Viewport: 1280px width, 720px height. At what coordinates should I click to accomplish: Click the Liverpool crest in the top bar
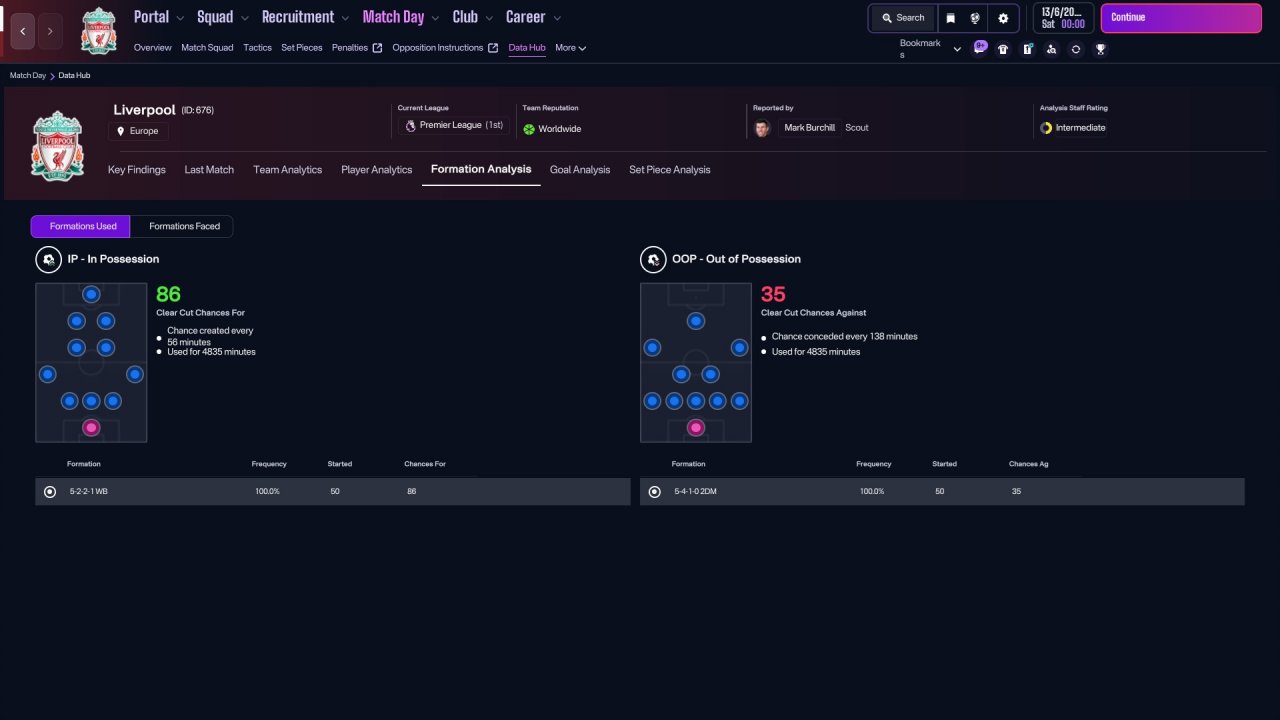pyautogui.click(x=98, y=31)
